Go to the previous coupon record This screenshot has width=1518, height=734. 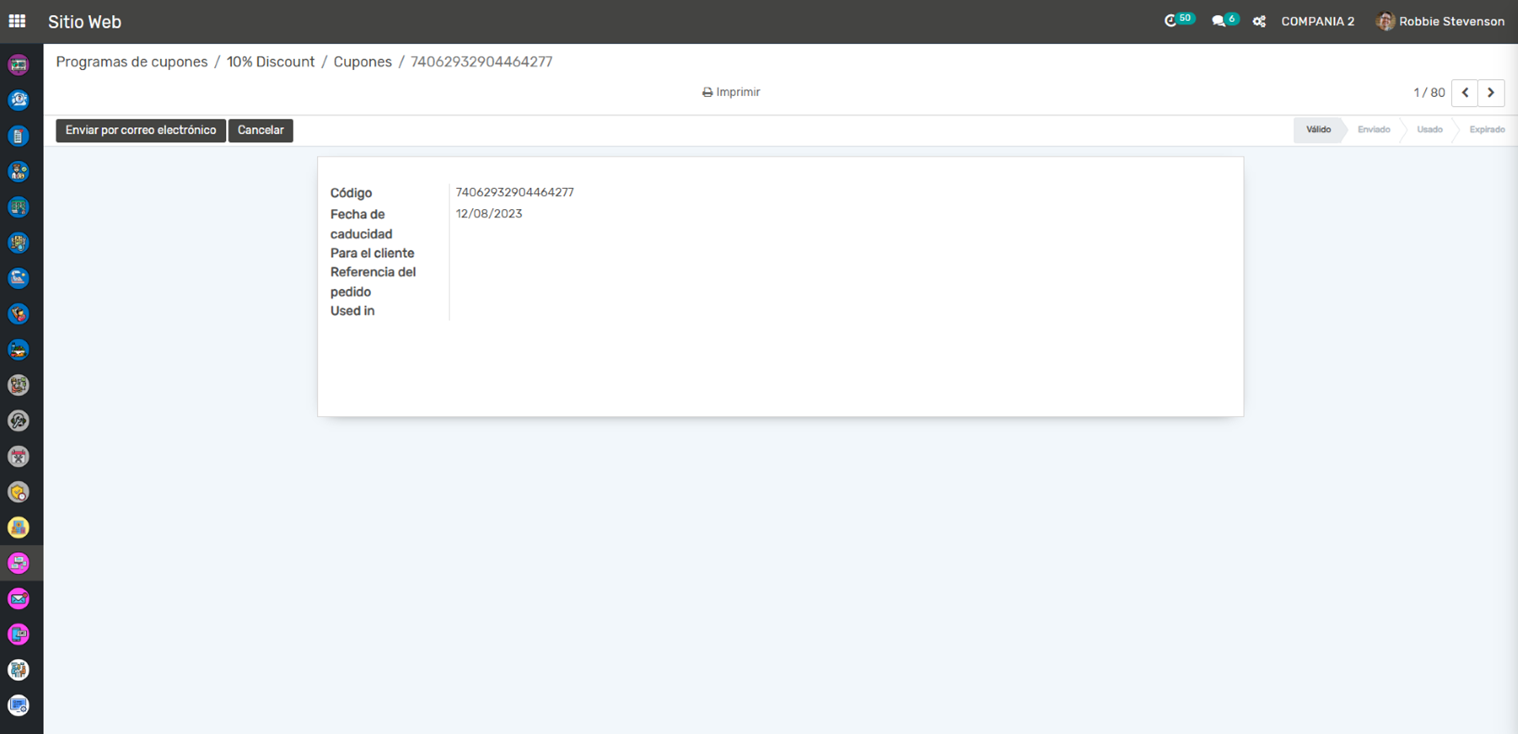[x=1464, y=92]
